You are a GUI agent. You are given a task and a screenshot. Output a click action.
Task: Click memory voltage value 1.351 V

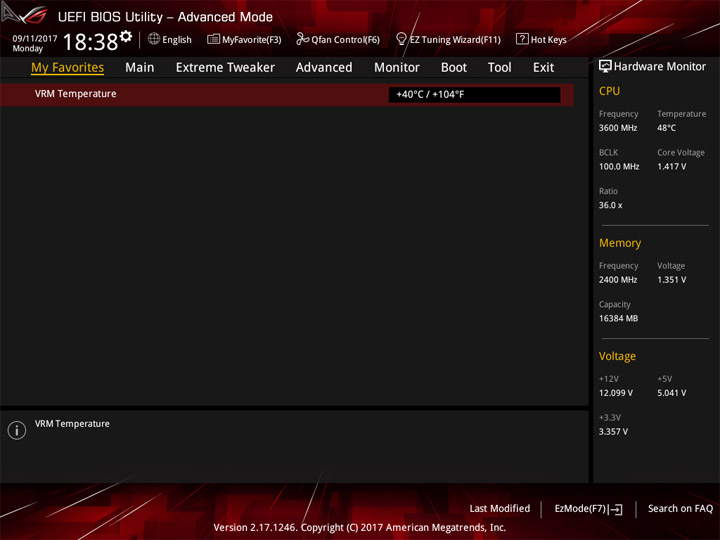click(671, 280)
